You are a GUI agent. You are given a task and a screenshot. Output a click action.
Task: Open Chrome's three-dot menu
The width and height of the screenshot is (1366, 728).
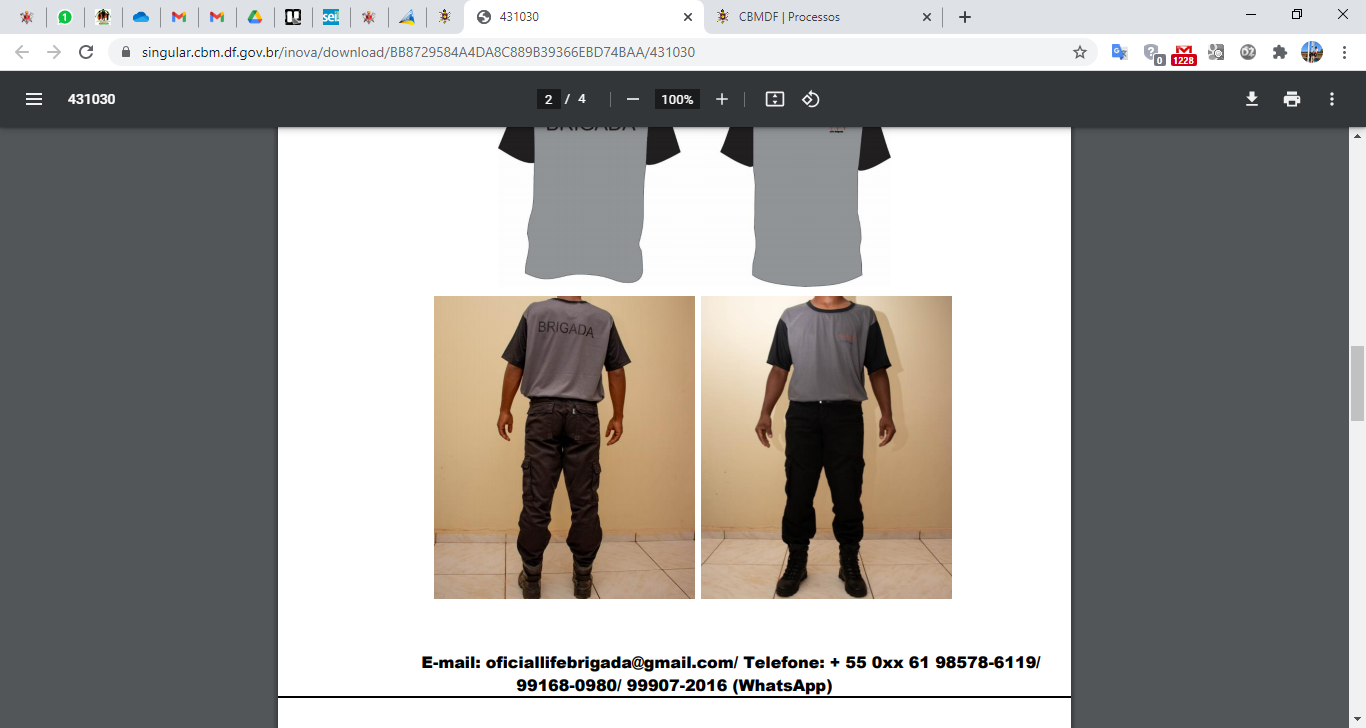(1344, 52)
